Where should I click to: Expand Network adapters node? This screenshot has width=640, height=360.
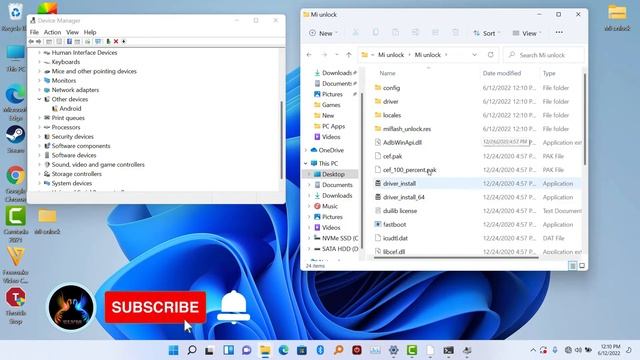[40, 90]
